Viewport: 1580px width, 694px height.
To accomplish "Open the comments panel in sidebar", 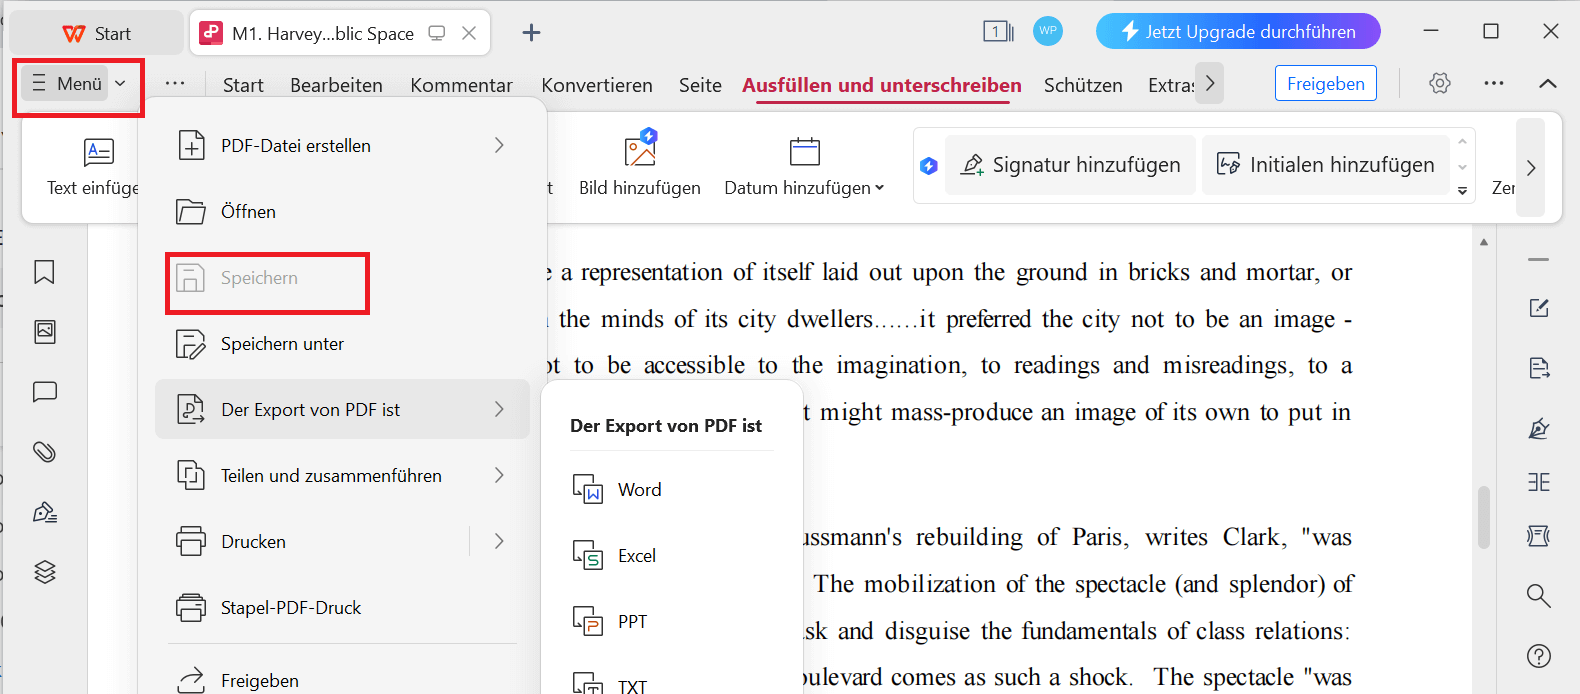I will [44, 392].
